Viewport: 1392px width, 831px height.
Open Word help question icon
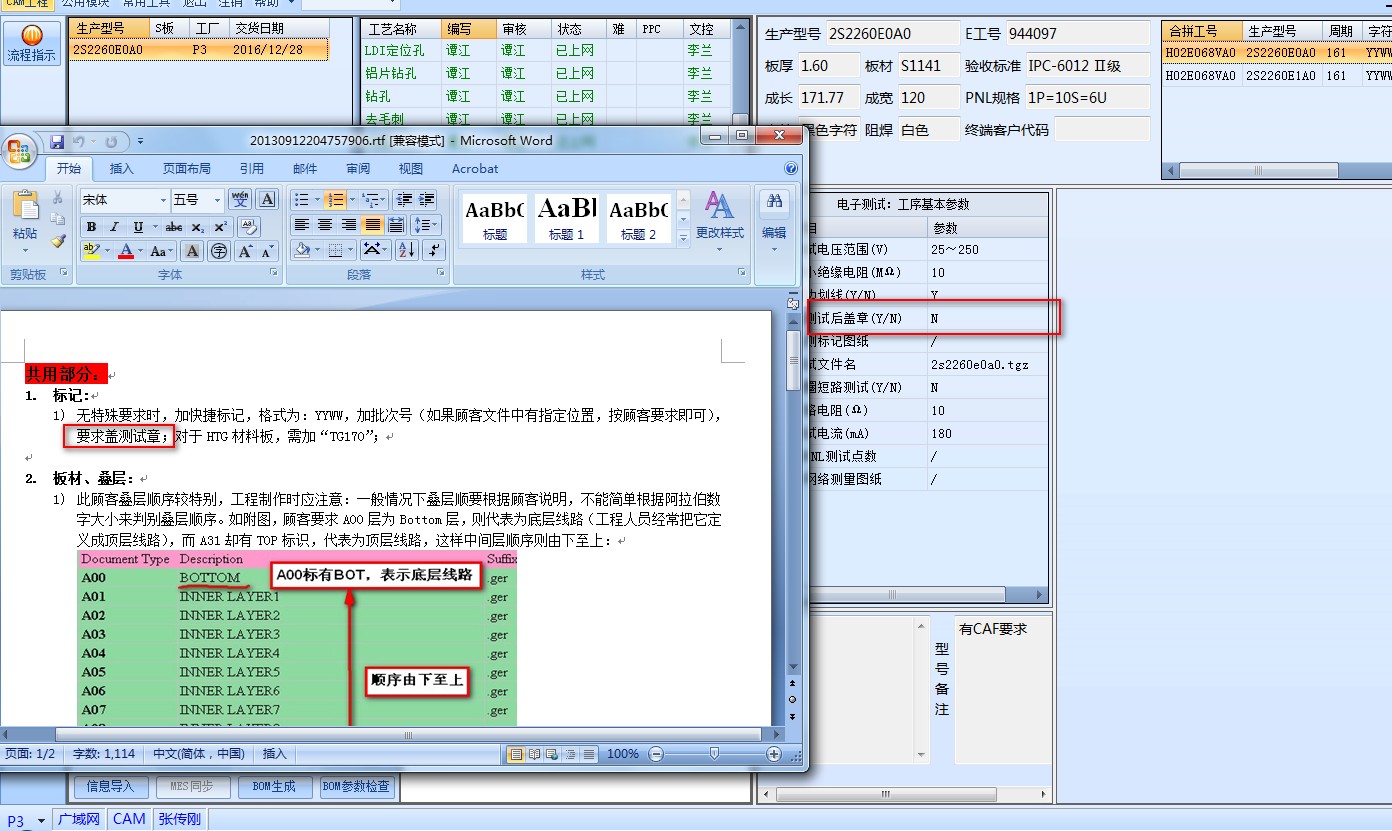coord(792,169)
